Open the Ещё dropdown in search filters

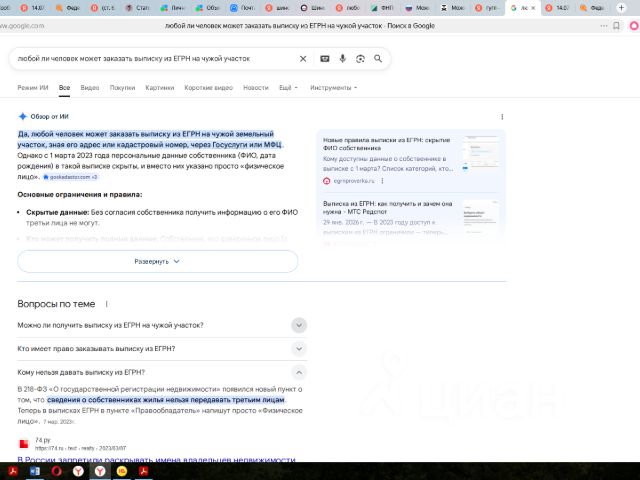[288, 88]
